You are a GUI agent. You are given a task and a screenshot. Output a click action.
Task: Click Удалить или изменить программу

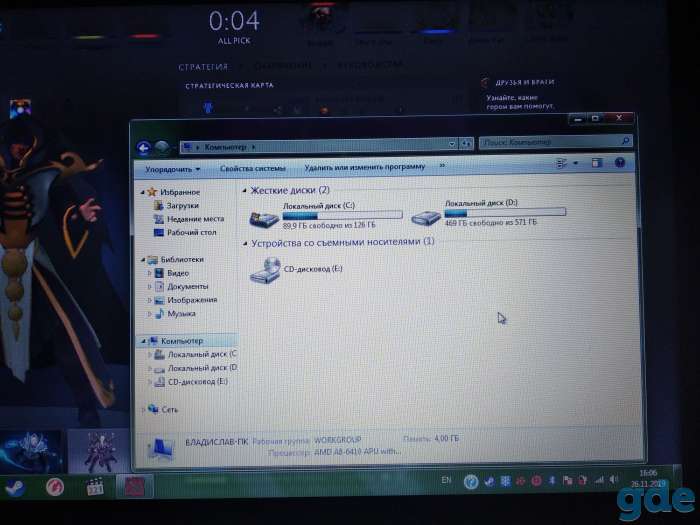tap(364, 167)
